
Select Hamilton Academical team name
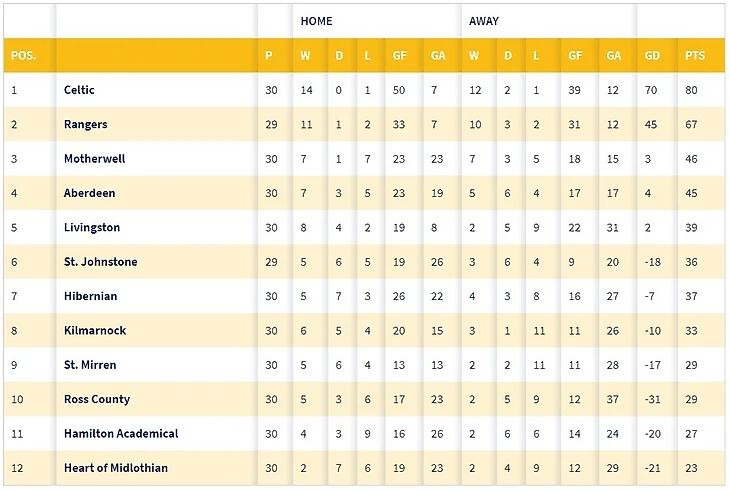[120, 434]
